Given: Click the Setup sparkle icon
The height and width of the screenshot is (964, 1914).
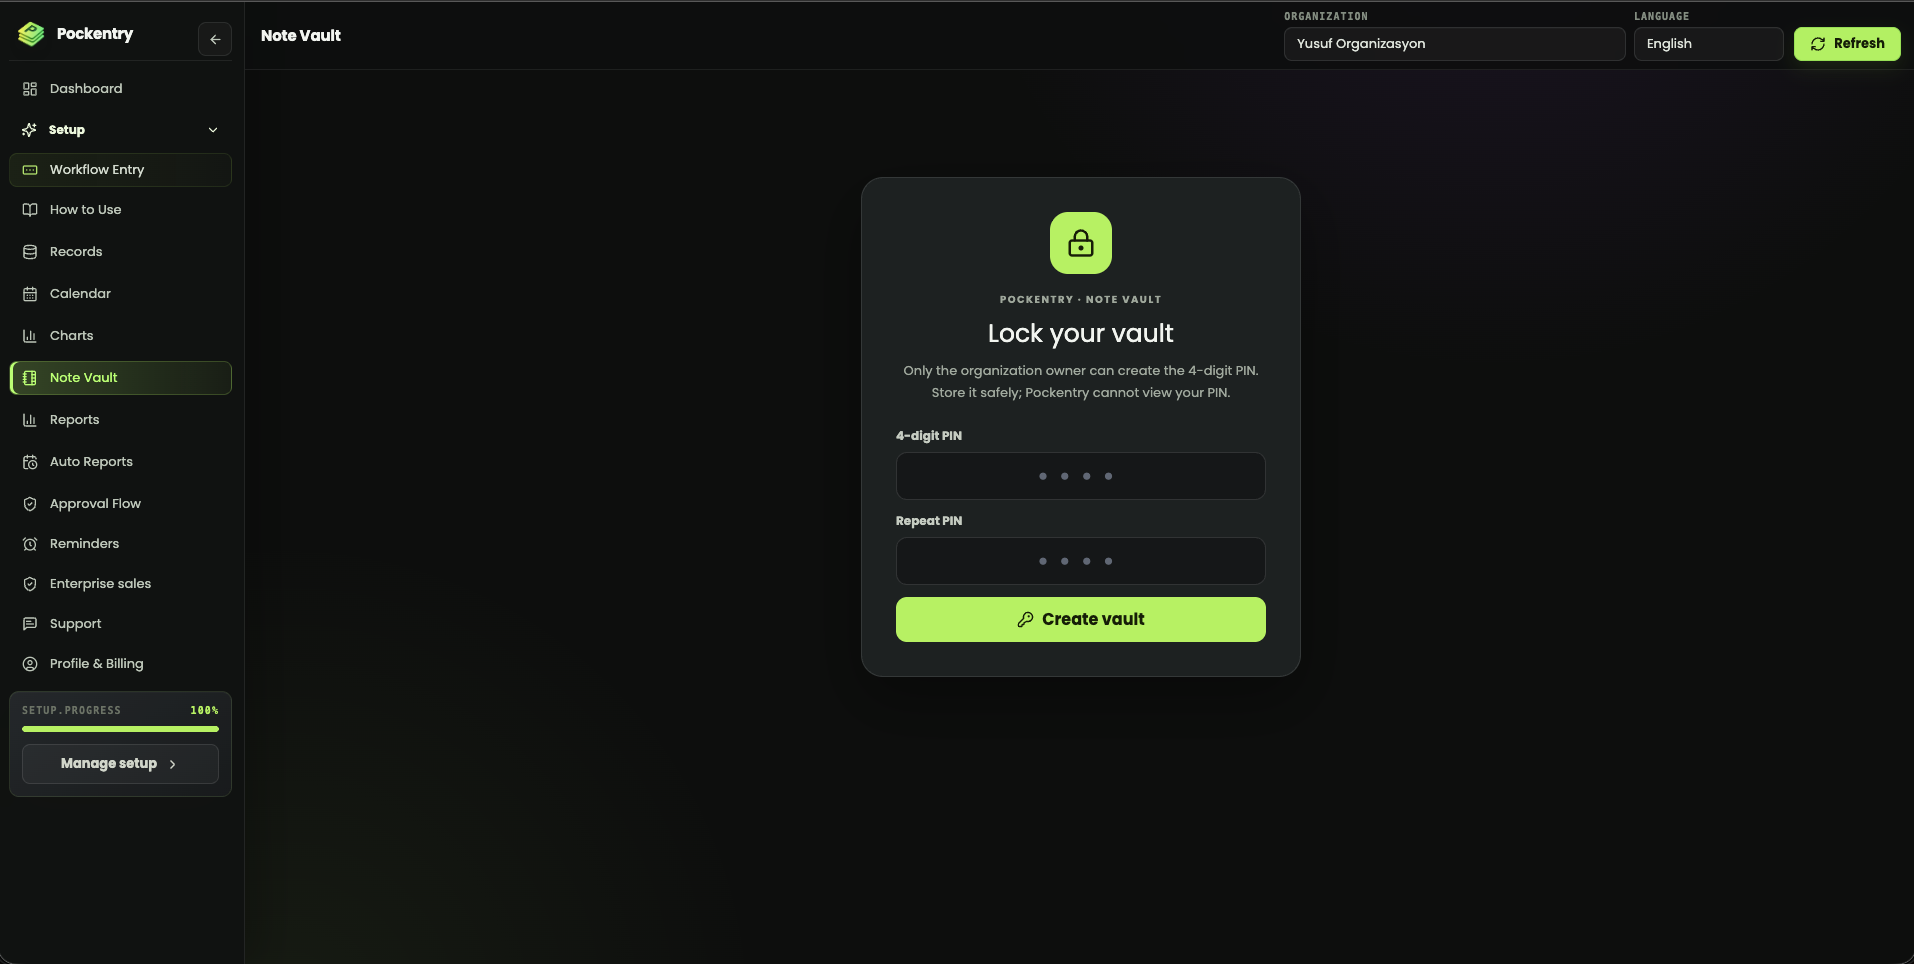Looking at the screenshot, I should click(x=29, y=130).
